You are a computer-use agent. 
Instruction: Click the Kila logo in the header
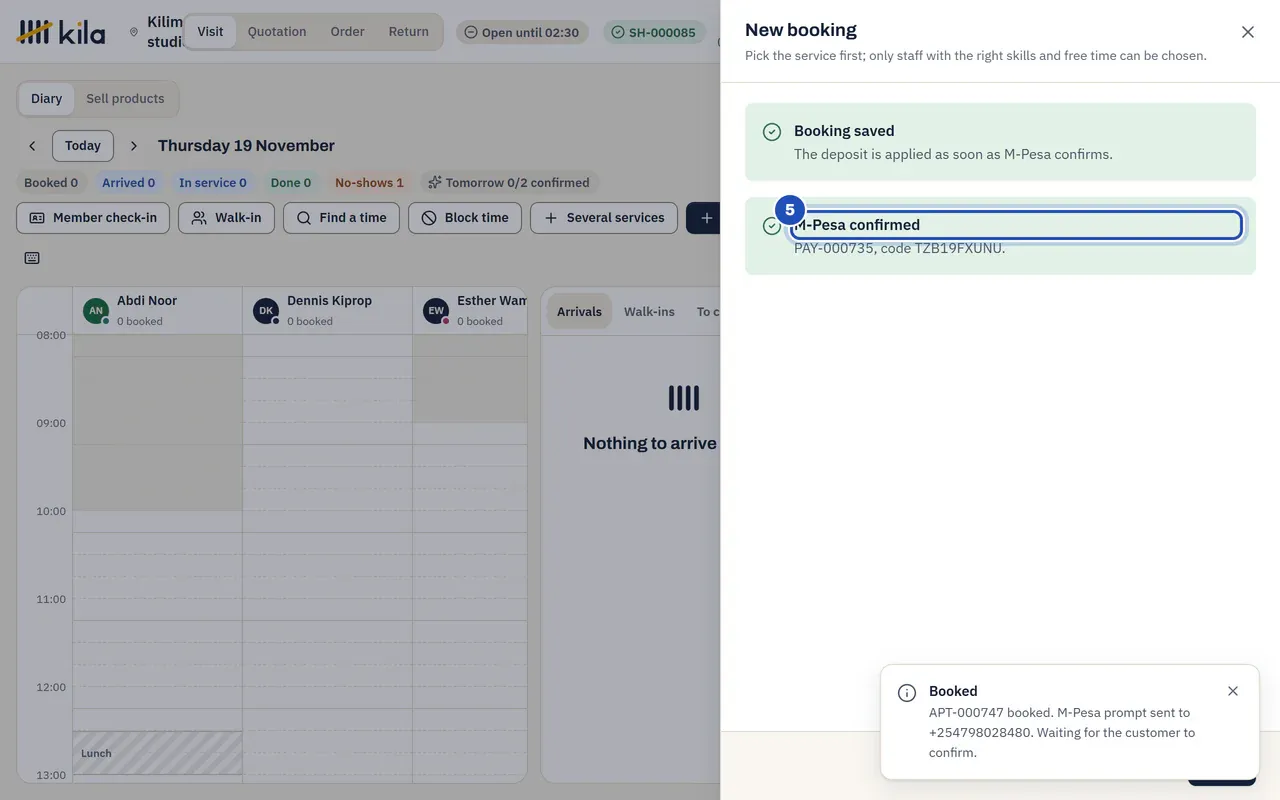click(61, 32)
